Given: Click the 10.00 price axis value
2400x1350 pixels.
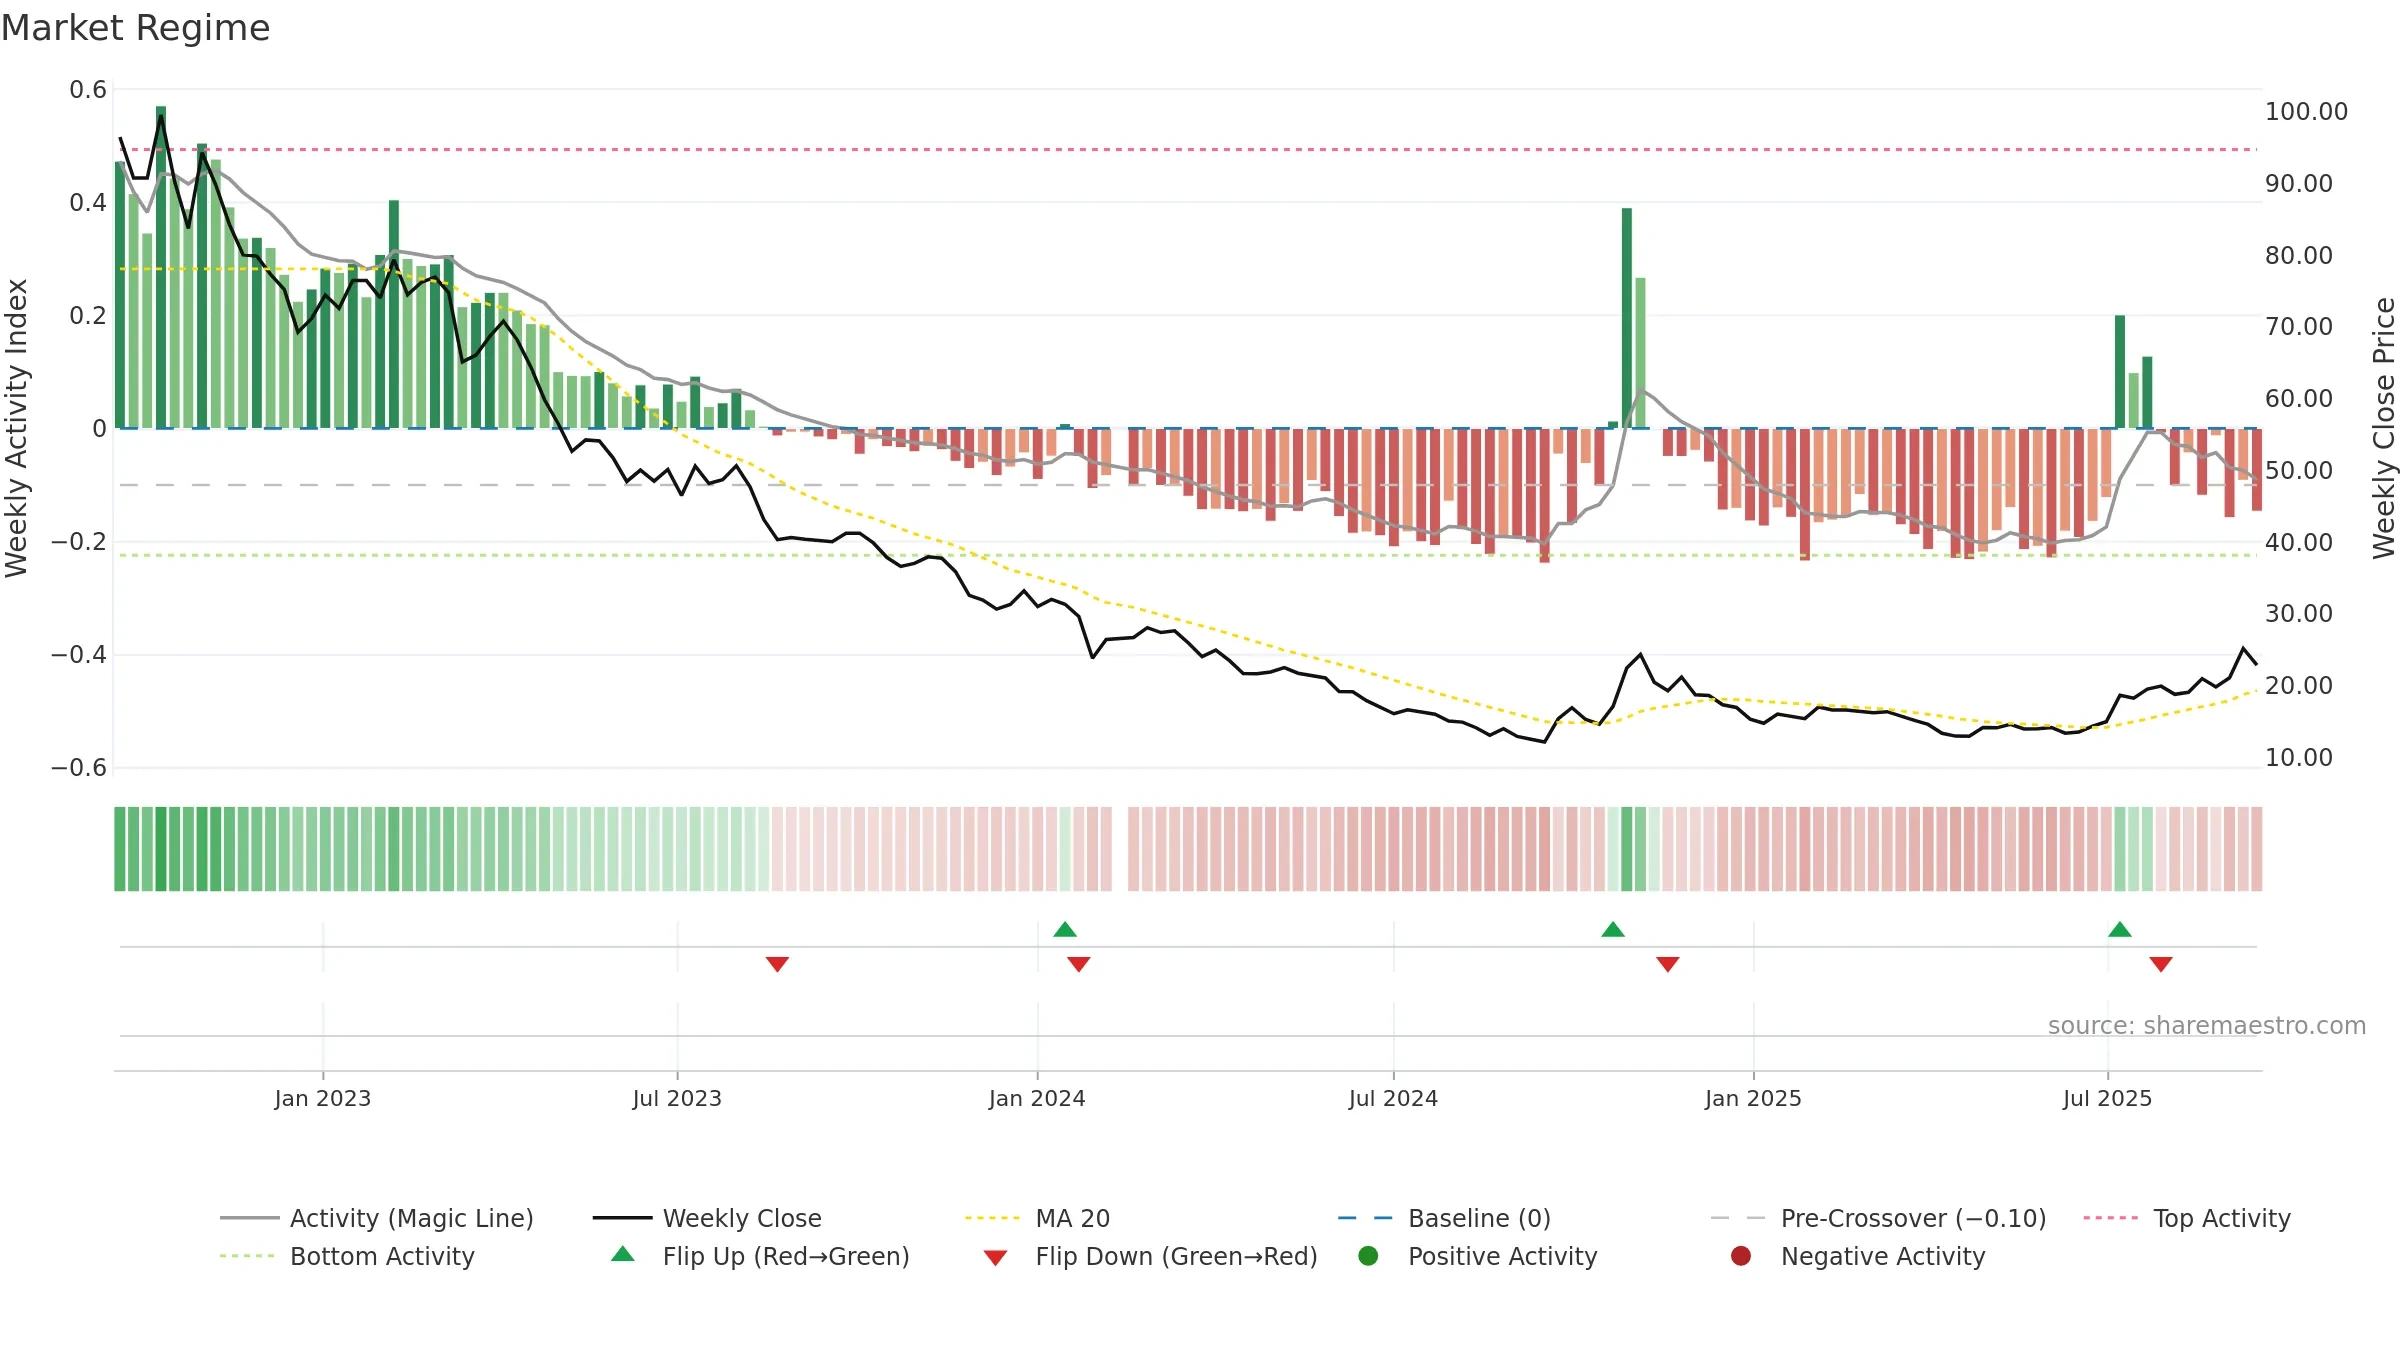Looking at the screenshot, I should click(2299, 758).
